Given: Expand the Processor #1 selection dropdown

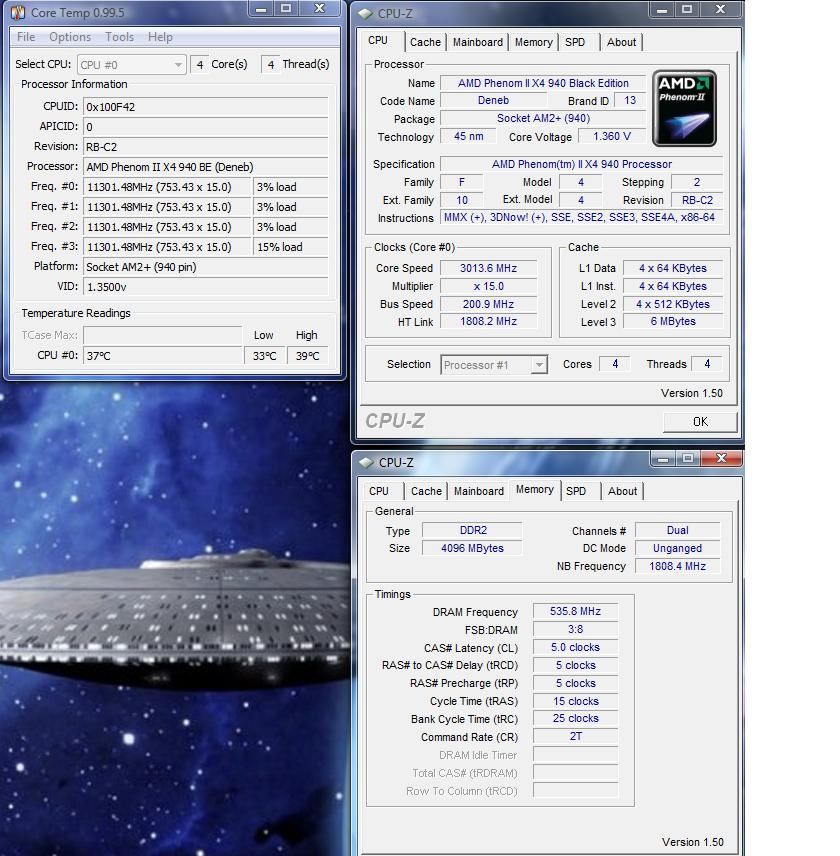Looking at the screenshot, I should [x=493, y=365].
